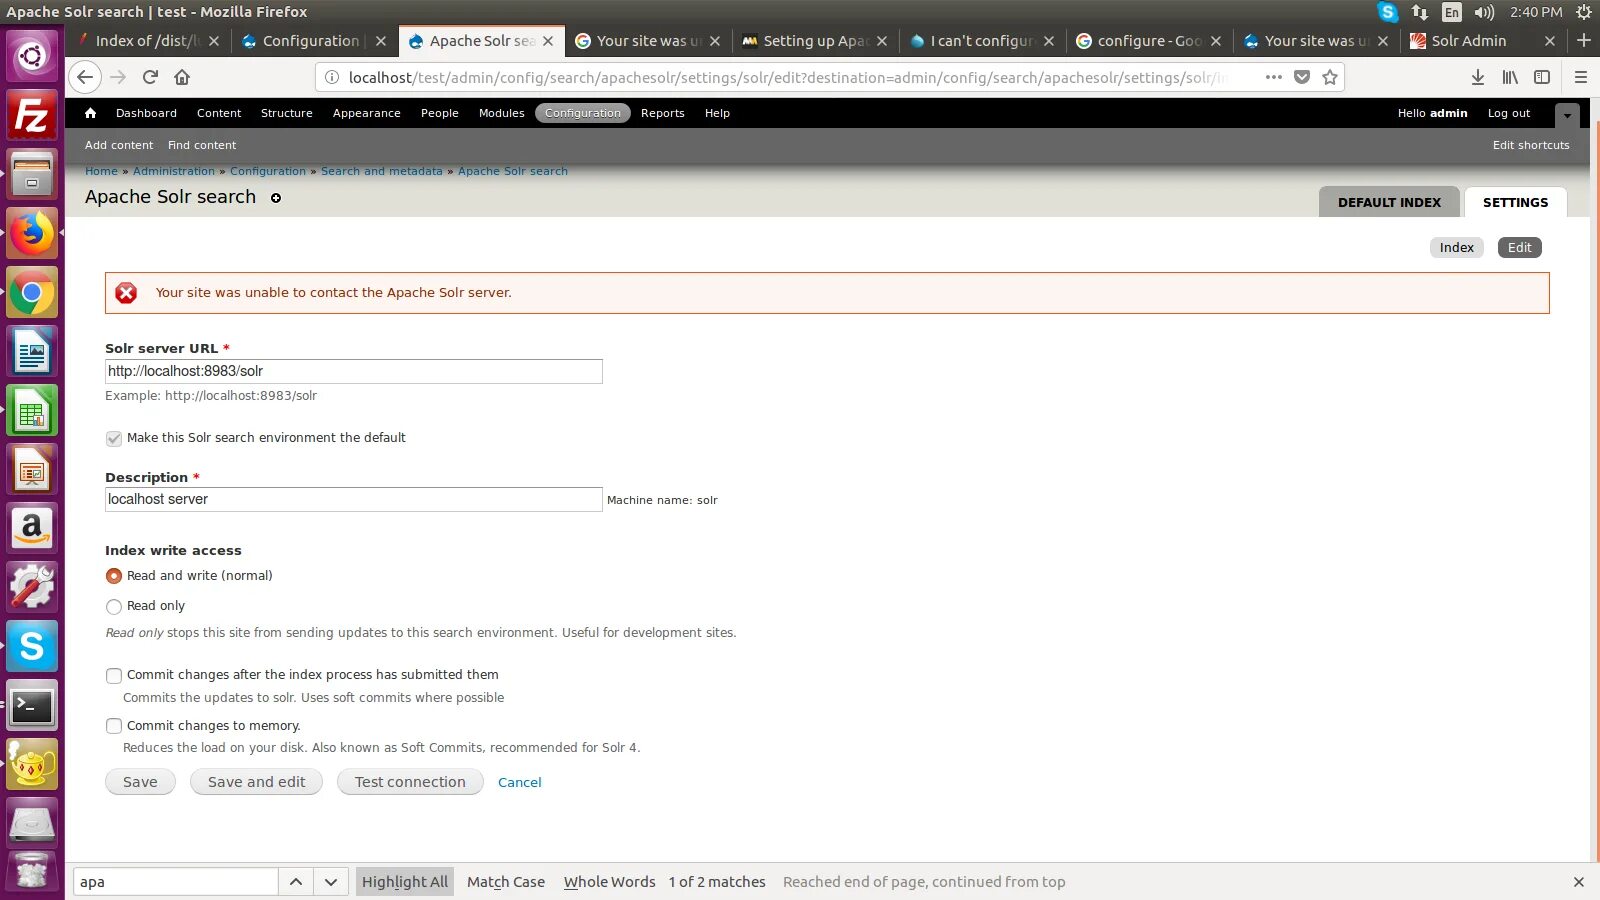The height and width of the screenshot is (900, 1600).
Task: Close the find bar
Action: (x=1579, y=882)
